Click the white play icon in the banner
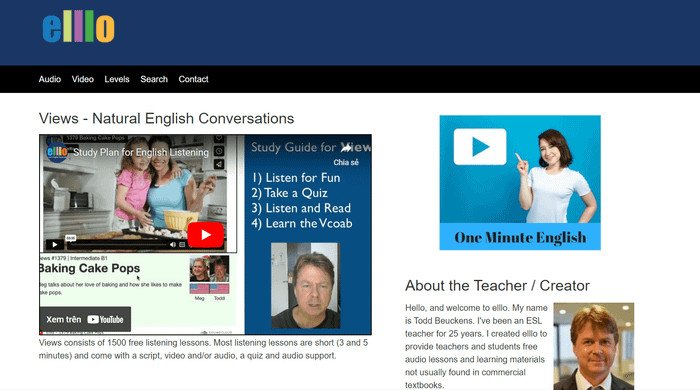700x390 pixels. click(480, 147)
